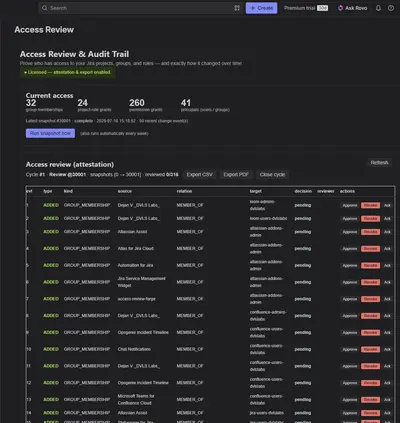This screenshot has width=400, height=423.
Task: Click the 'kind' column header
Action: tap(68, 191)
